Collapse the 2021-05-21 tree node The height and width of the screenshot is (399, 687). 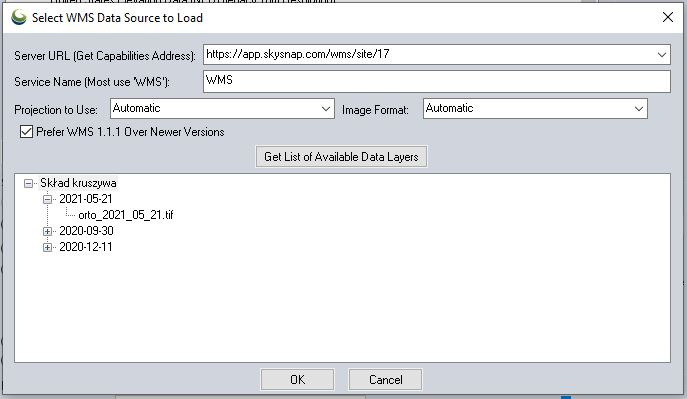48,199
